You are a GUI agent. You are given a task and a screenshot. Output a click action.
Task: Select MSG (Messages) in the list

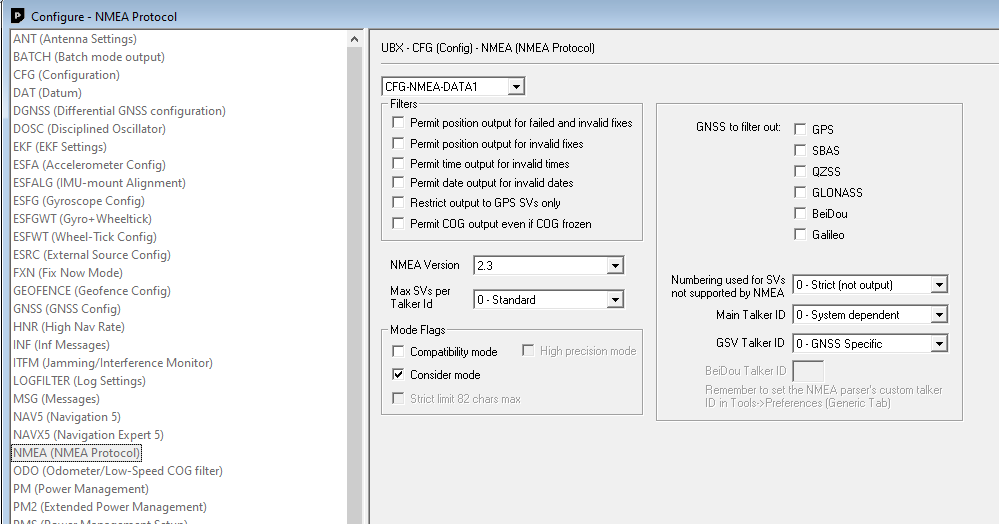pos(56,399)
